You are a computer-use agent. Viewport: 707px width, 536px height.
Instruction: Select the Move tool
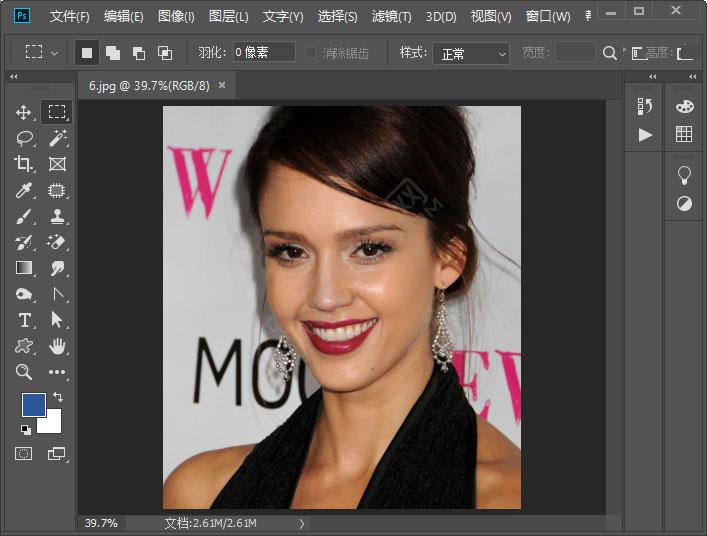[x=25, y=112]
